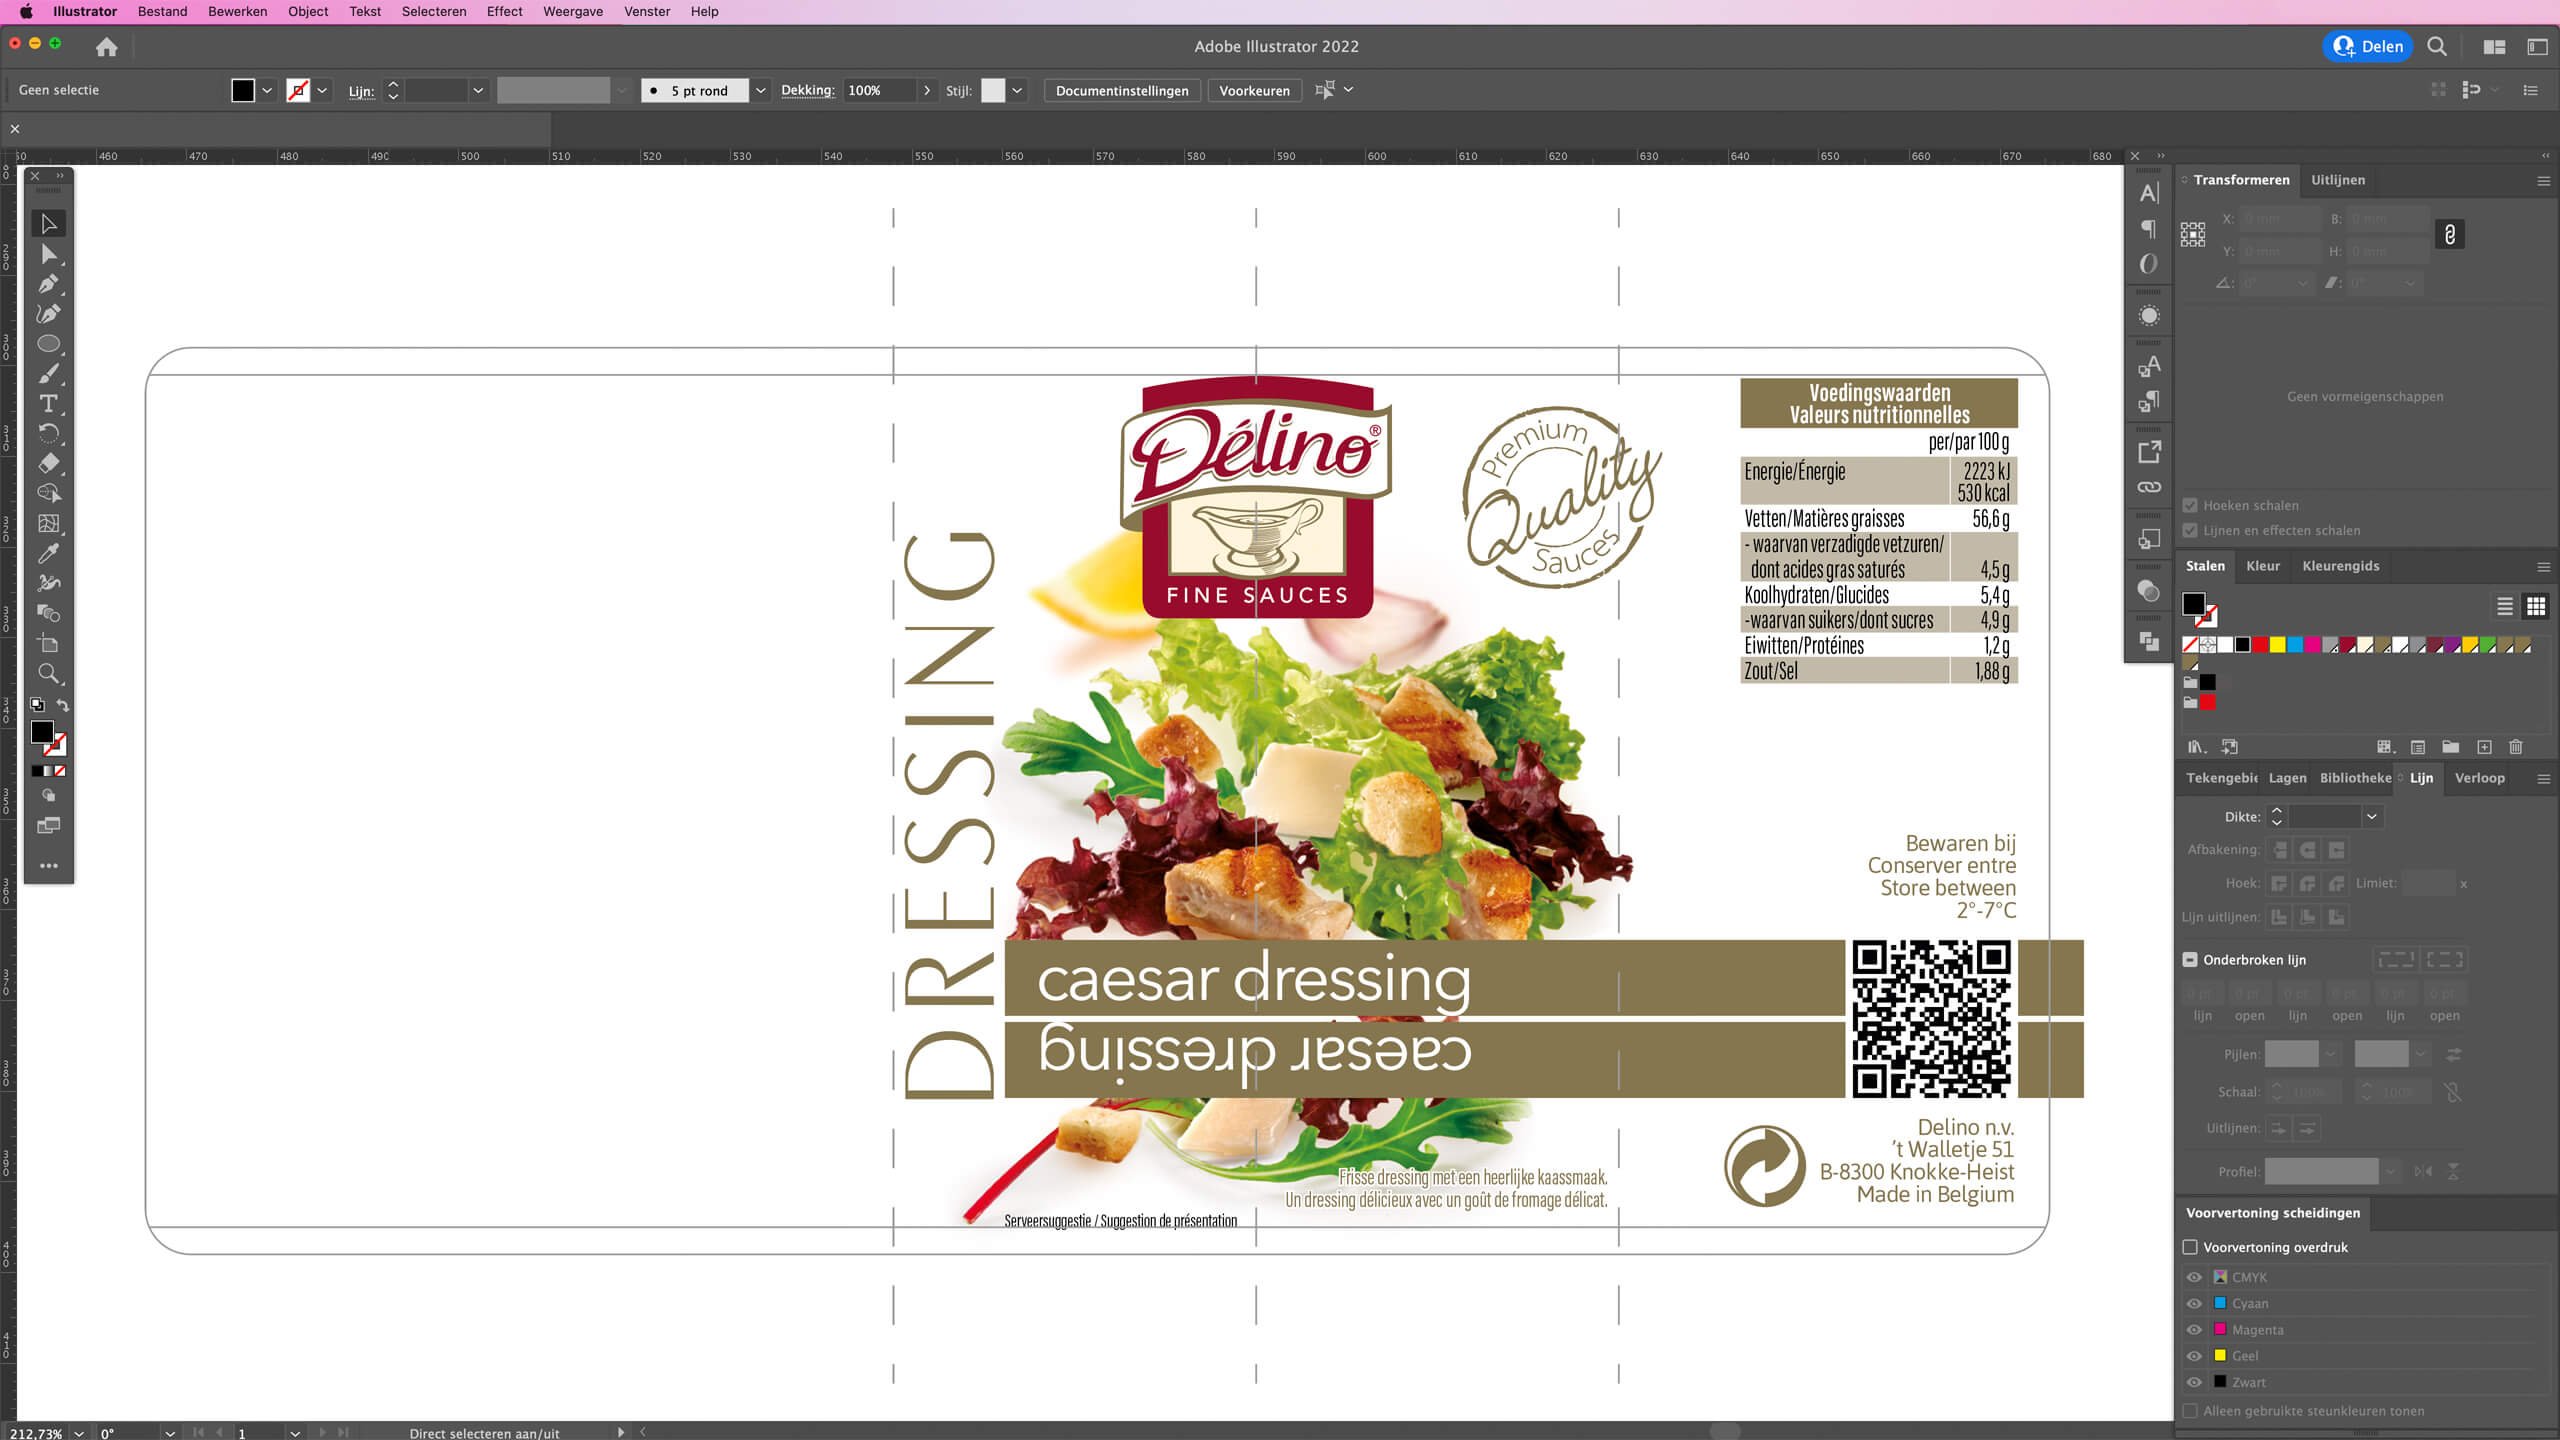The width and height of the screenshot is (2560, 1440).
Task: Pick the yellow swatch in Stalen
Action: point(2277,645)
